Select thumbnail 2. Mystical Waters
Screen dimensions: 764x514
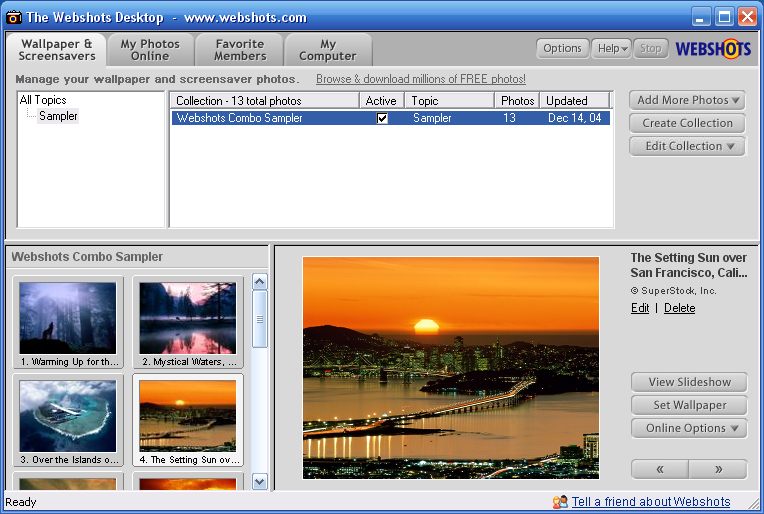pos(188,323)
